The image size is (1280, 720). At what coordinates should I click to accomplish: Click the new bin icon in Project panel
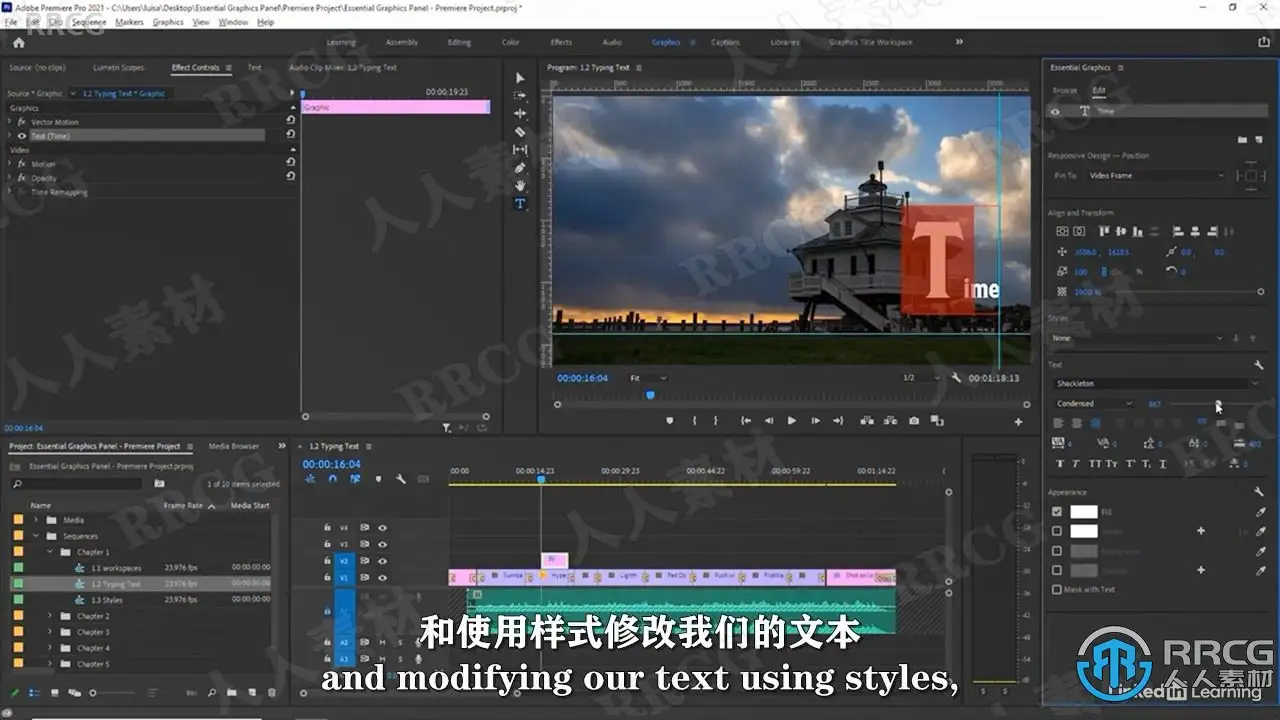point(231,692)
